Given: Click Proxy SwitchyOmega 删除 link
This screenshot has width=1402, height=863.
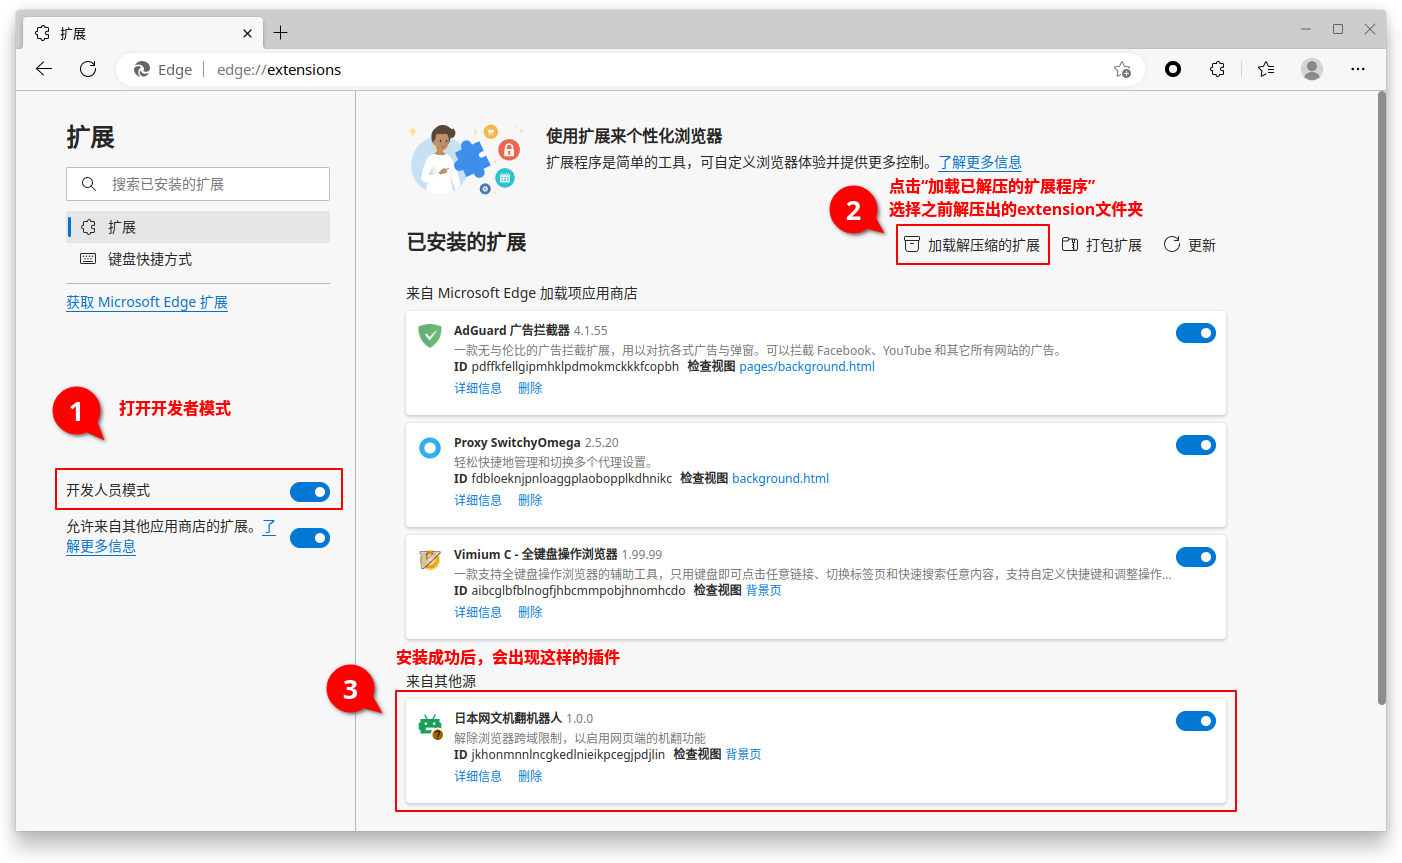Looking at the screenshot, I should 530,500.
